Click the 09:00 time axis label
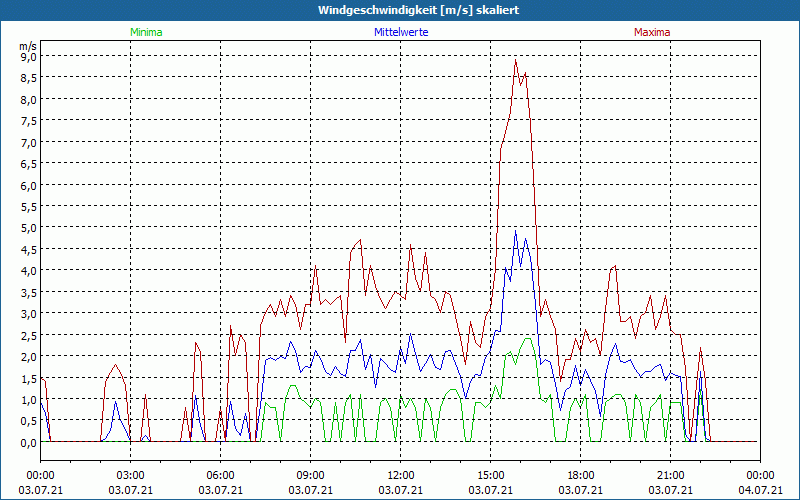The height and width of the screenshot is (500, 800). tap(310, 476)
